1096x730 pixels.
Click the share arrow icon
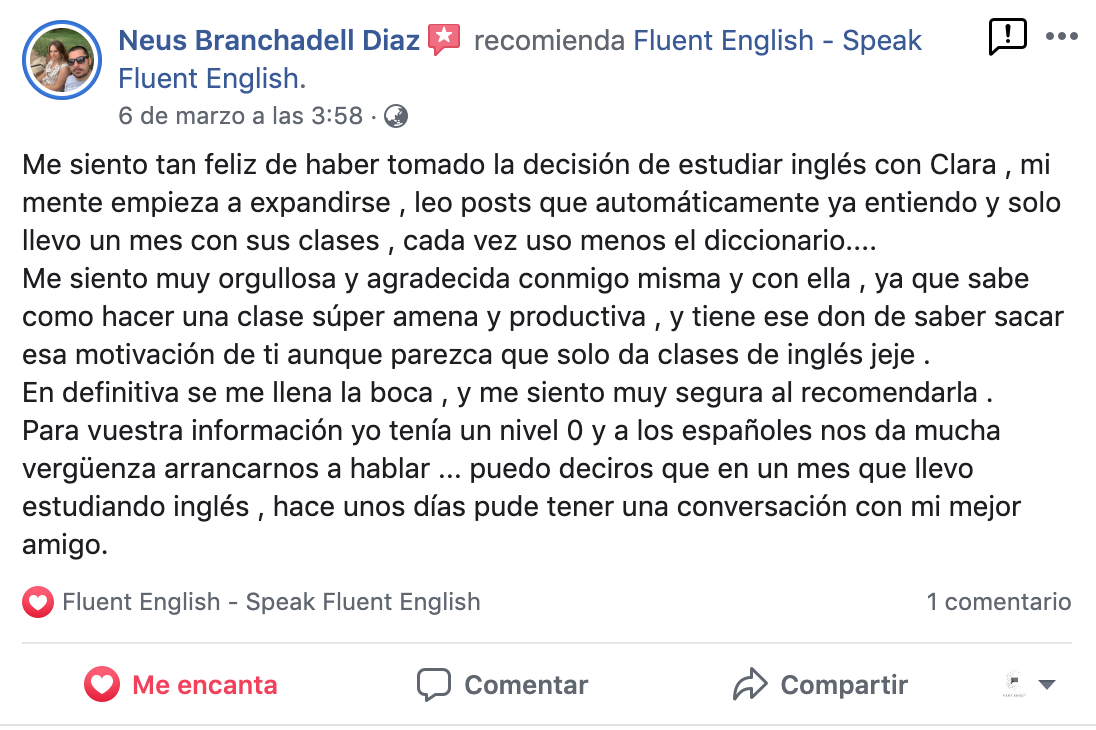point(750,685)
